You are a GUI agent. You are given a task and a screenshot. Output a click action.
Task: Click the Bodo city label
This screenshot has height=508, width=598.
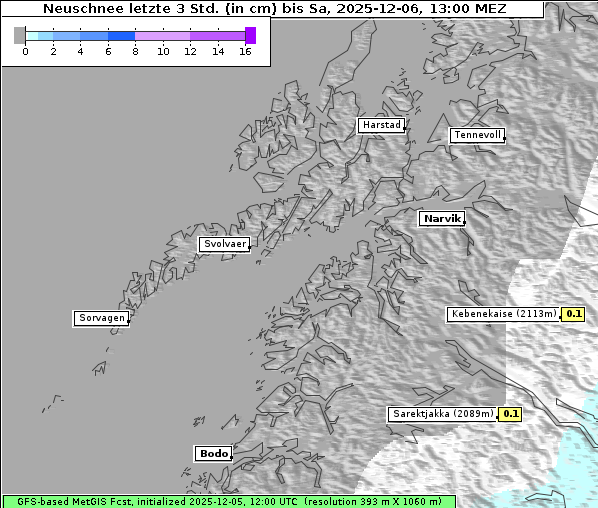[213, 454]
